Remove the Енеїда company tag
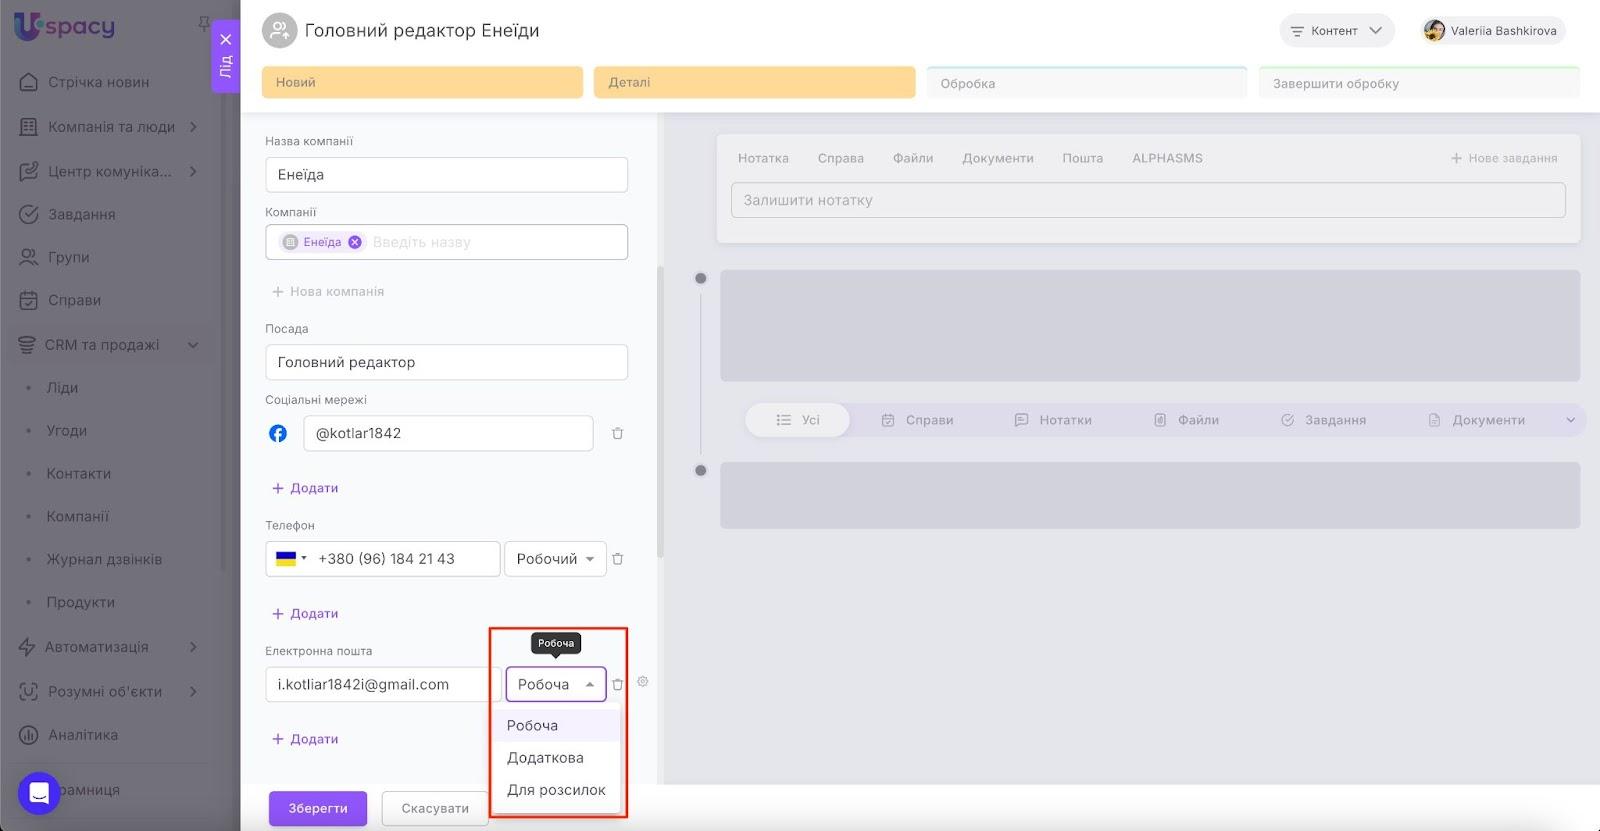This screenshot has height=831, width=1600. pos(355,242)
